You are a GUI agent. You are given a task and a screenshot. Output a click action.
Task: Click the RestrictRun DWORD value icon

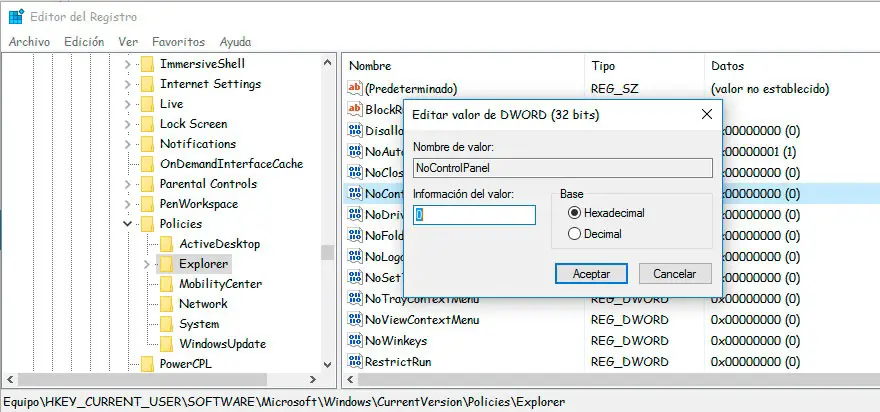(x=354, y=362)
